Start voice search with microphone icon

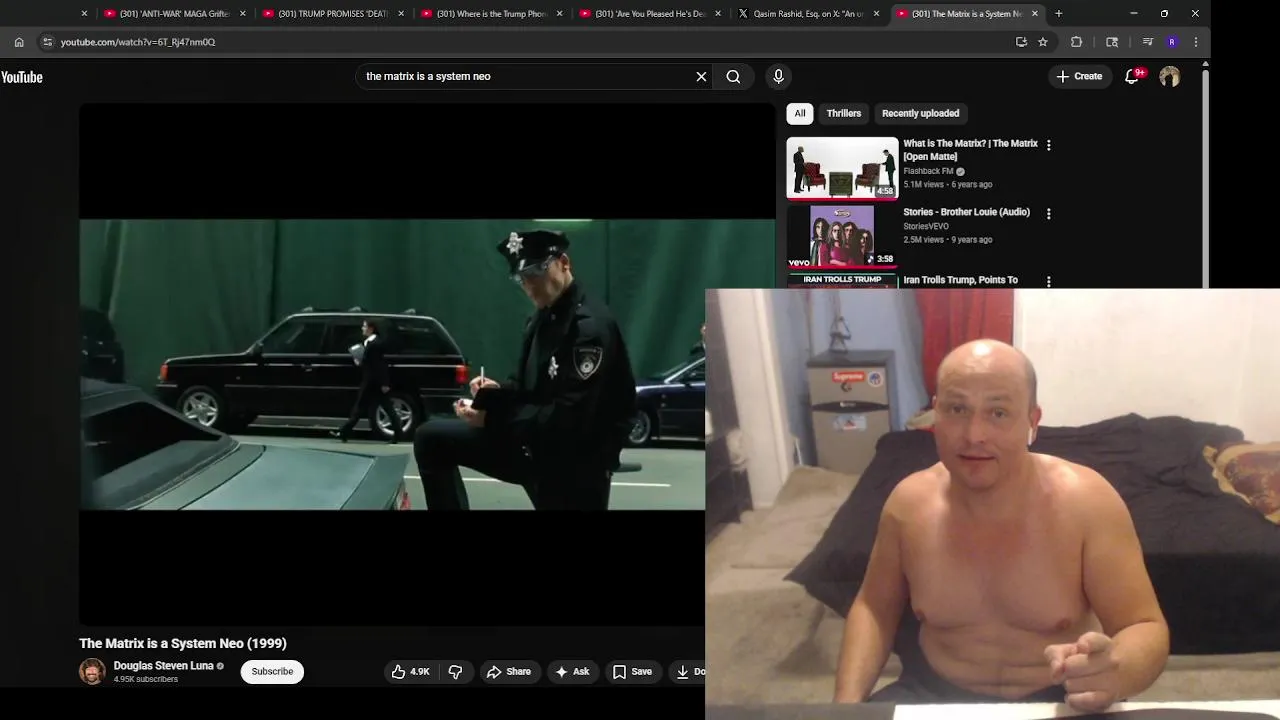778,76
